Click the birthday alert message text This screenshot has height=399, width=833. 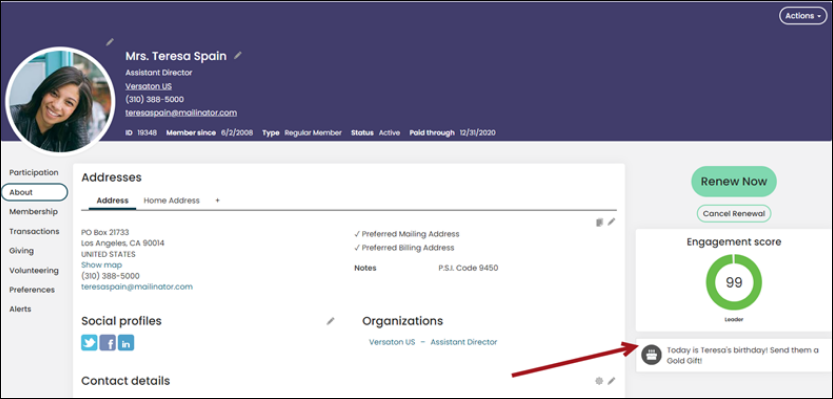743,355
